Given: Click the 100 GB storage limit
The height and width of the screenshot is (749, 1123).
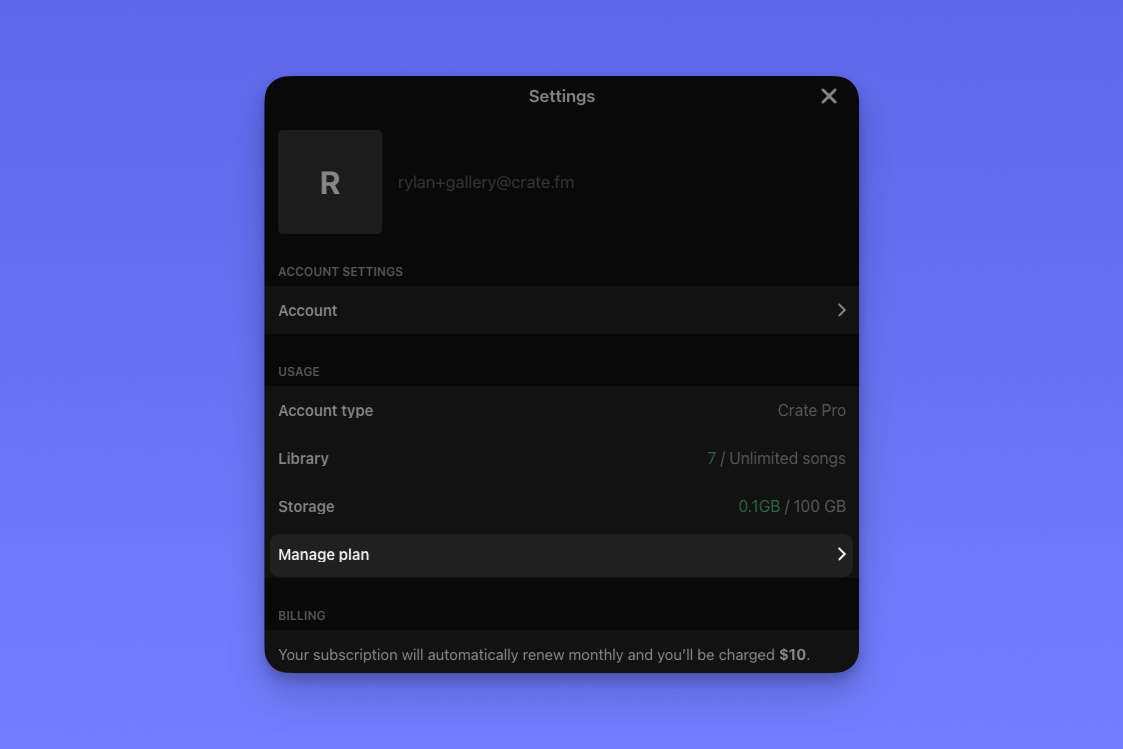Looking at the screenshot, I should pos(819,506).
